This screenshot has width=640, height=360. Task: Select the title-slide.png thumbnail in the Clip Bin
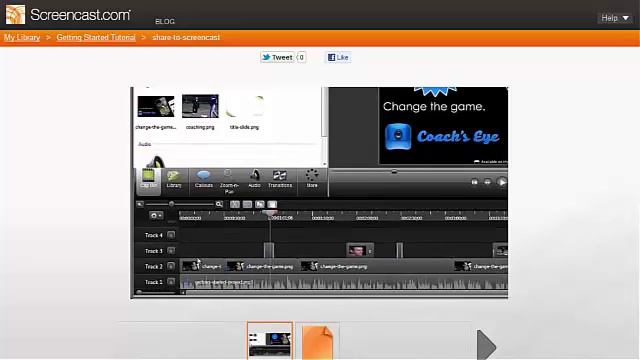[x=244, y=106]
